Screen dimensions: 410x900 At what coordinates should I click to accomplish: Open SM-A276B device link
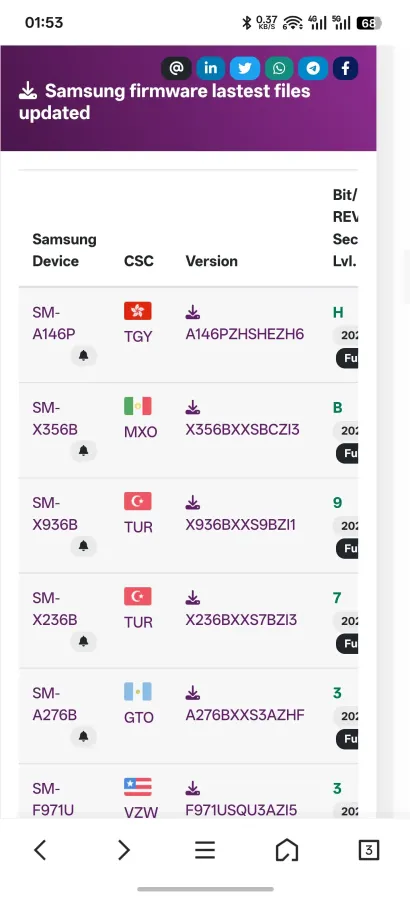click(x=55, y=704)
